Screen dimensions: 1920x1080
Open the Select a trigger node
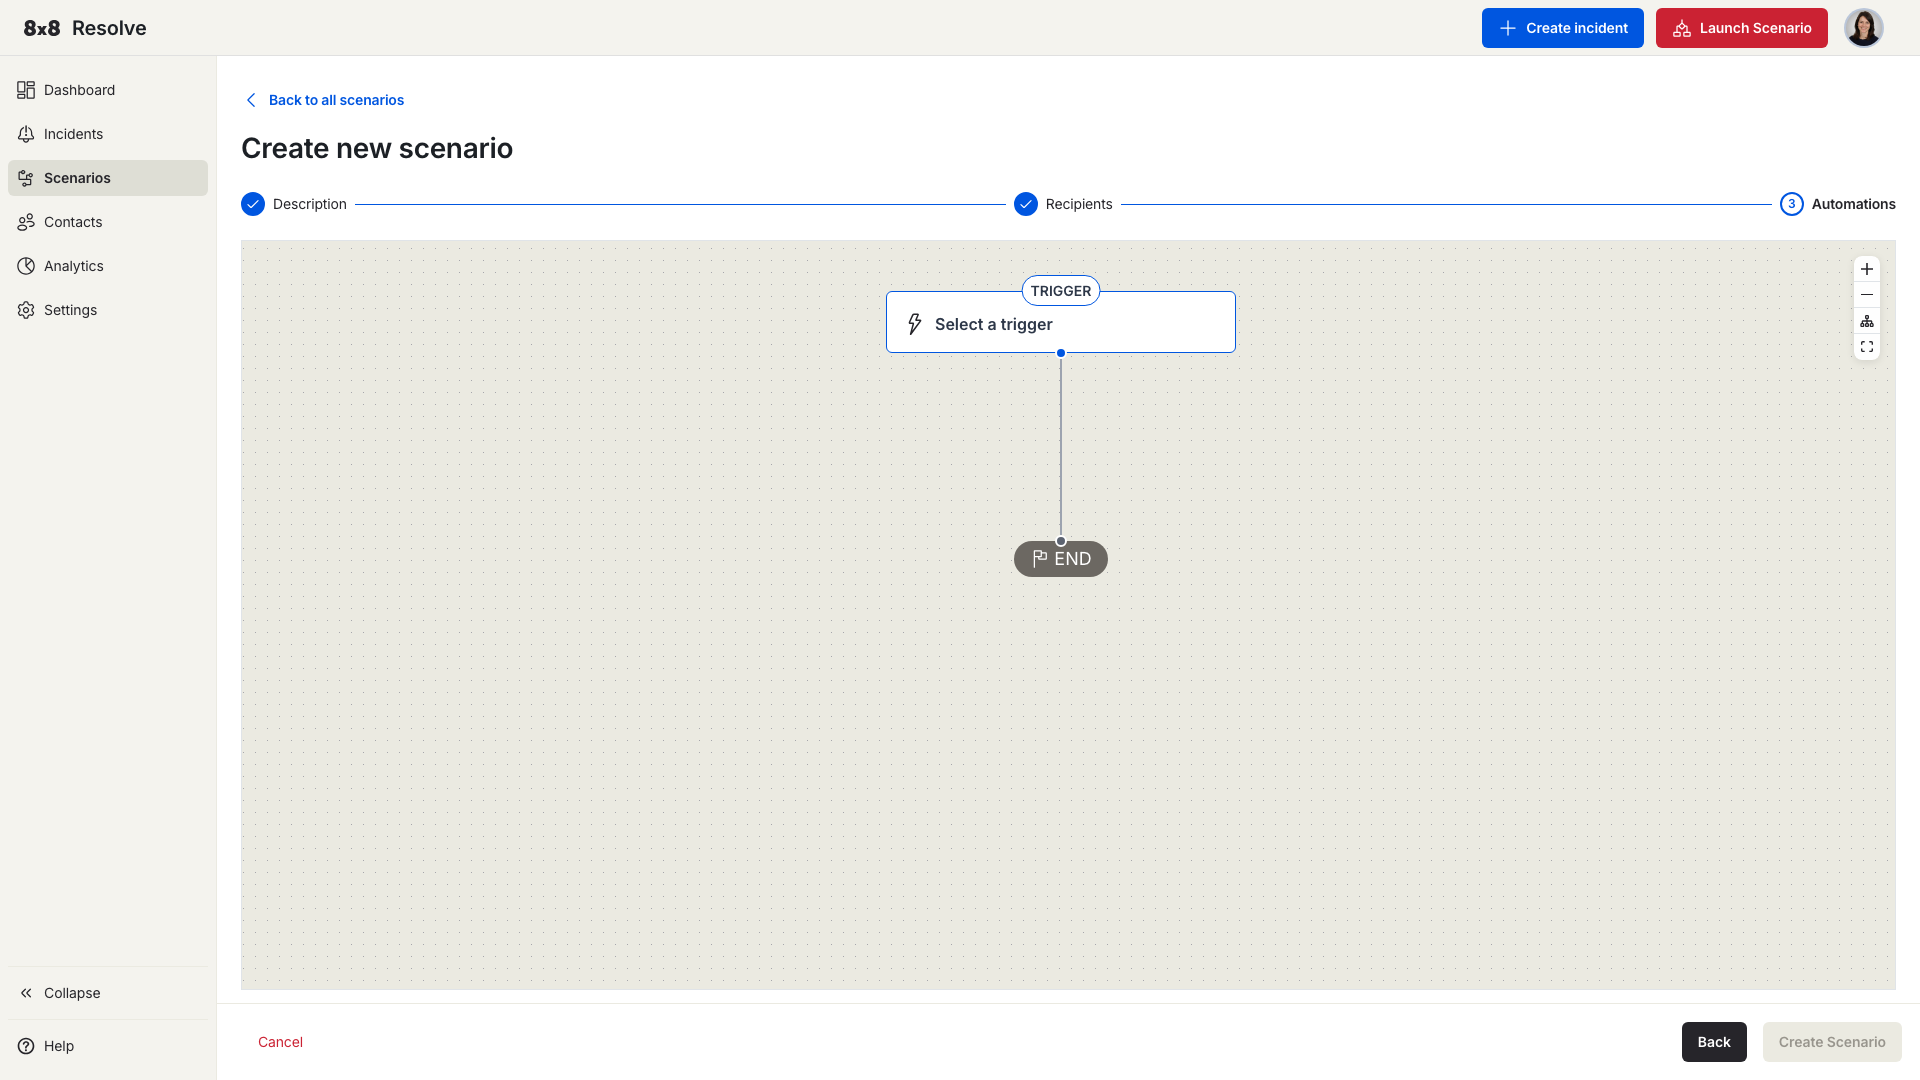(1061, 322)
